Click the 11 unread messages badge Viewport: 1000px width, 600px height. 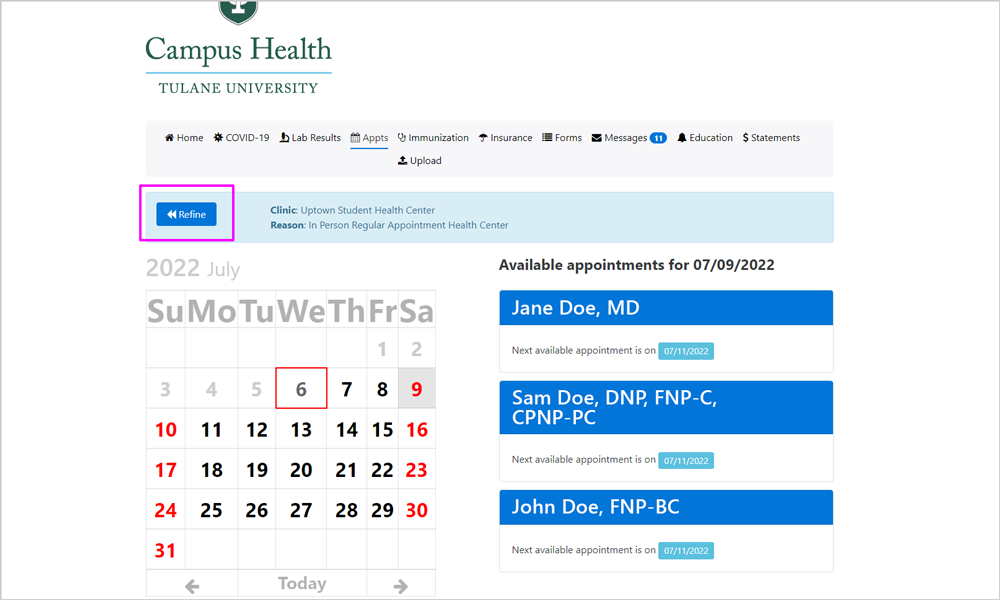click(x=658, y=138)
